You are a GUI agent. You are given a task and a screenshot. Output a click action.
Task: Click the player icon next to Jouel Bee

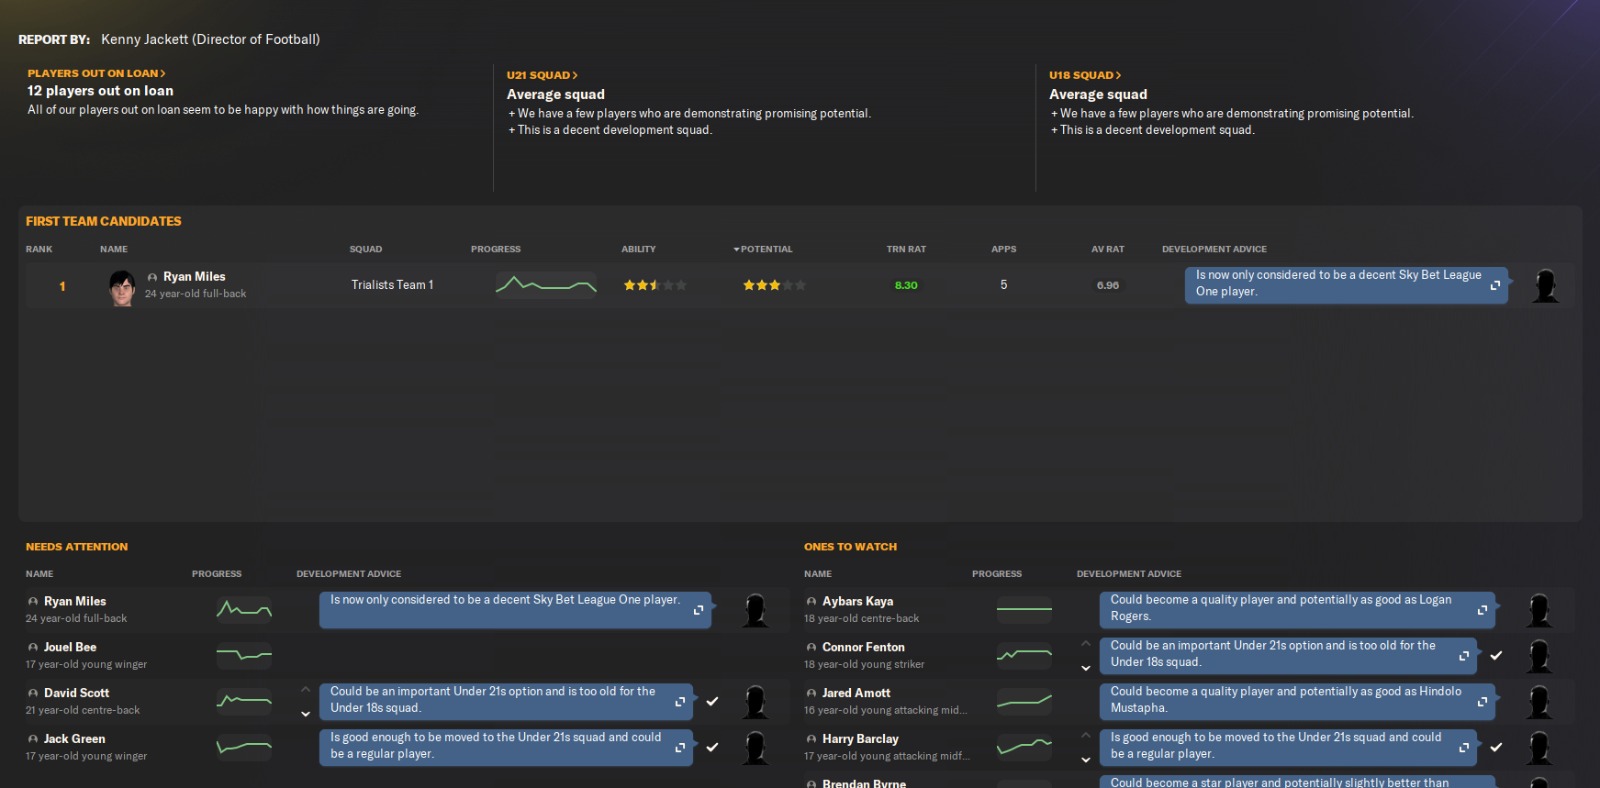coord(33,648)
